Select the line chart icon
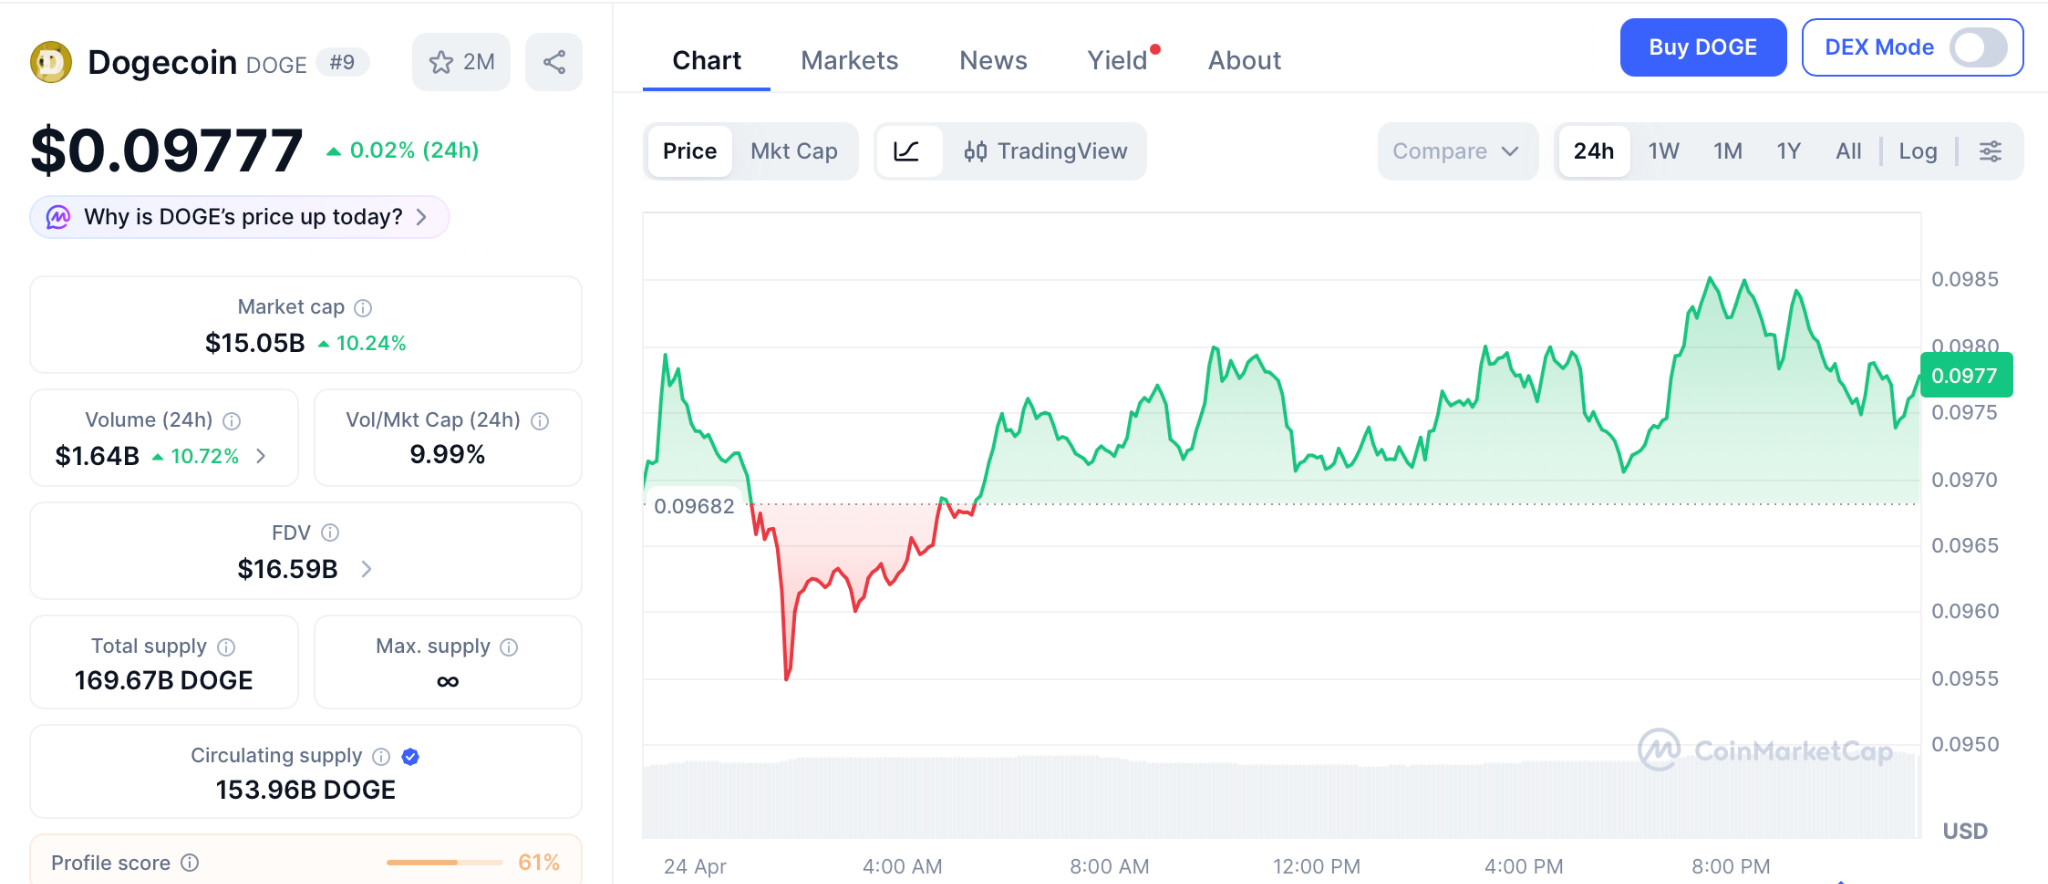The image size is (2048, 884). (907, 151)
